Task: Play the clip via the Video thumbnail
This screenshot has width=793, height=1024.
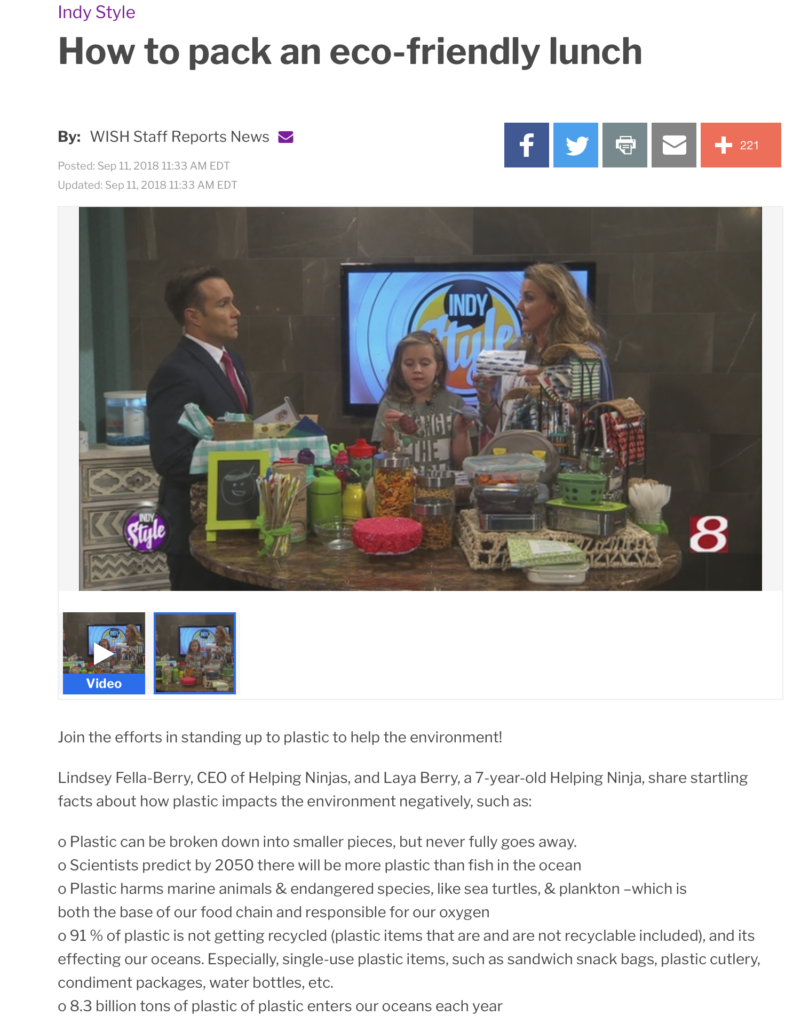Action: pos(104,652)
